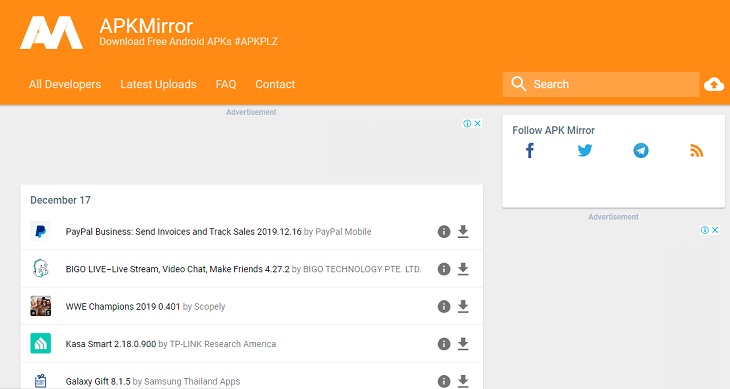730x389 pixels.
Task: Show info for BIGO LIVE
Action: click(x=444, y=269)
